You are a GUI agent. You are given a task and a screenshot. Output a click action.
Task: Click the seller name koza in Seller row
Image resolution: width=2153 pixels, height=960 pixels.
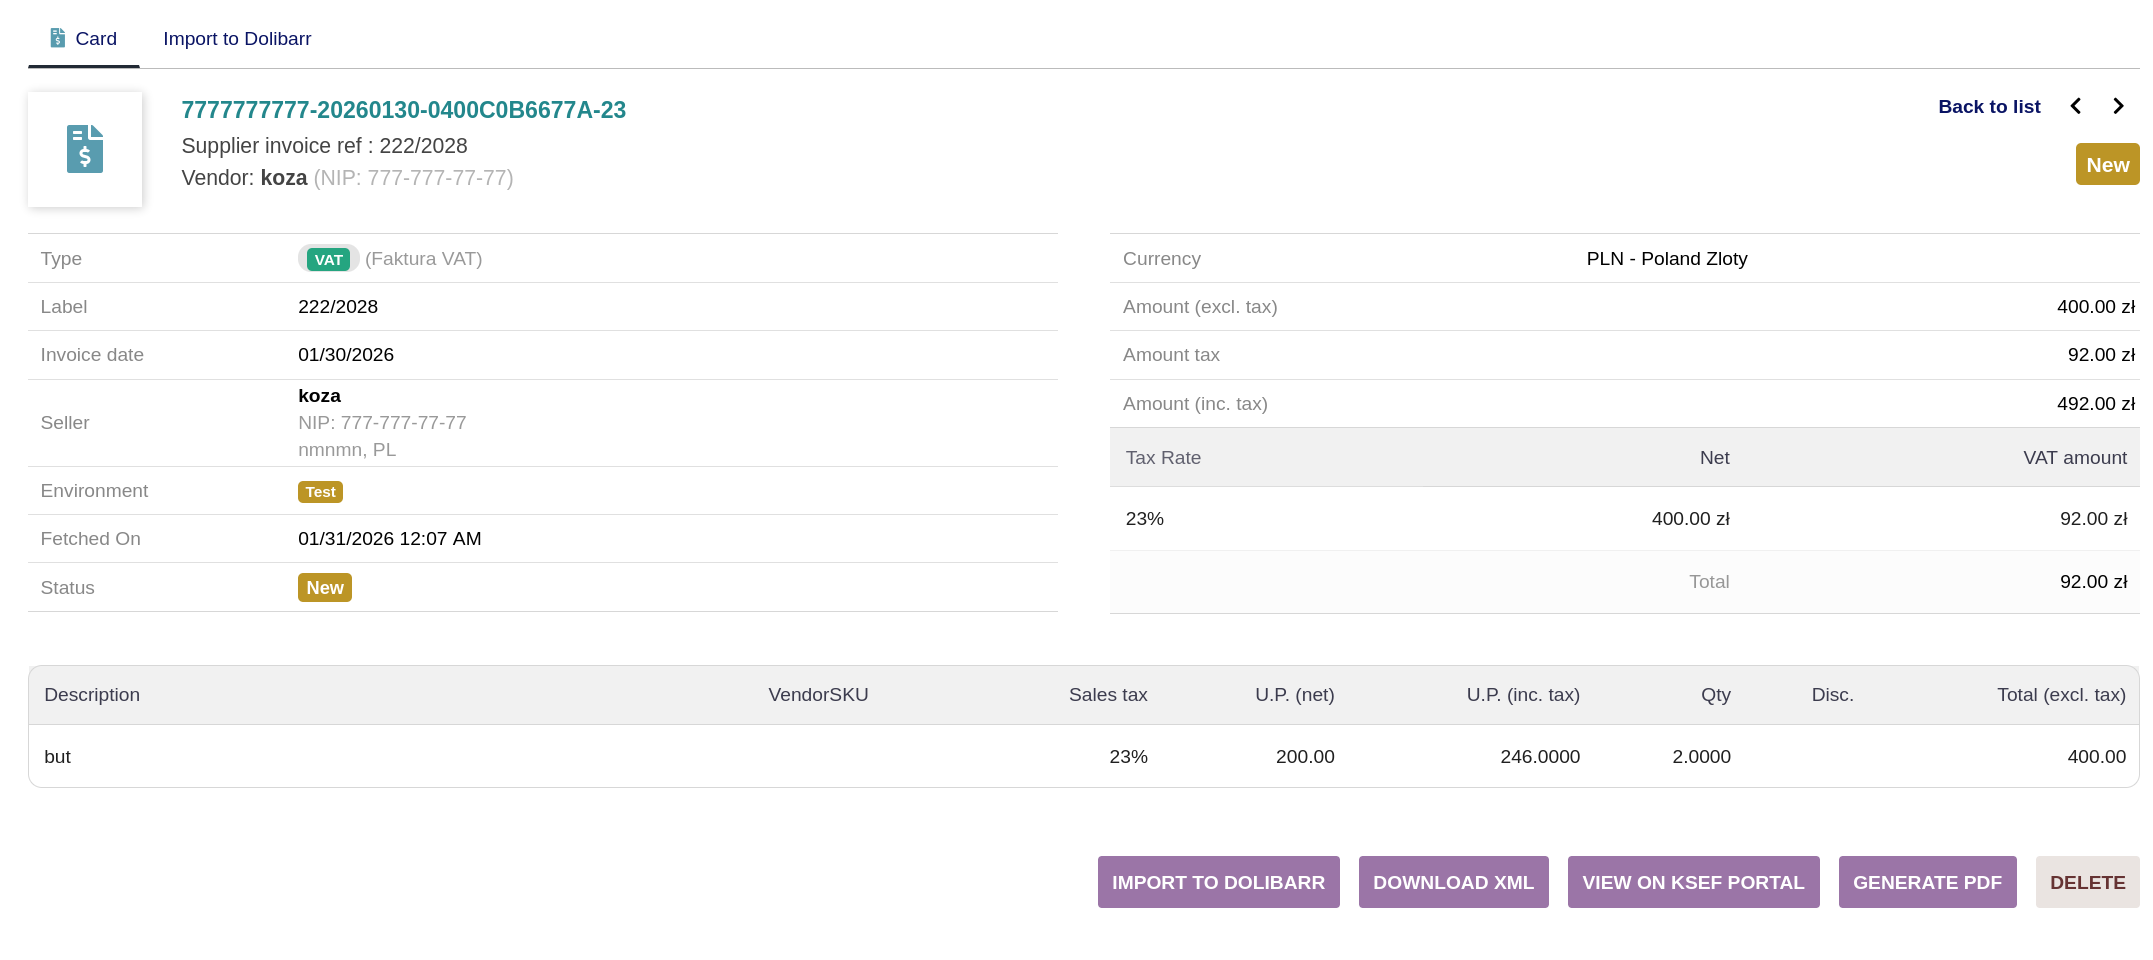click(x=319, y=396)
